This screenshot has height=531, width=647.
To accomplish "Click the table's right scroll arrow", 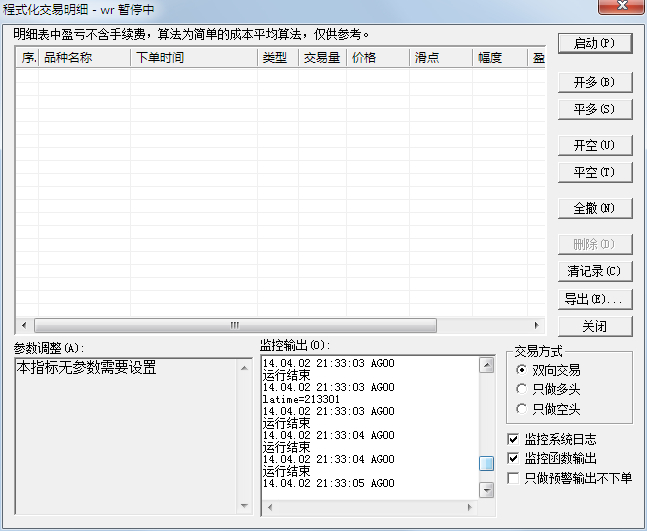I will [x=536, y=325].
